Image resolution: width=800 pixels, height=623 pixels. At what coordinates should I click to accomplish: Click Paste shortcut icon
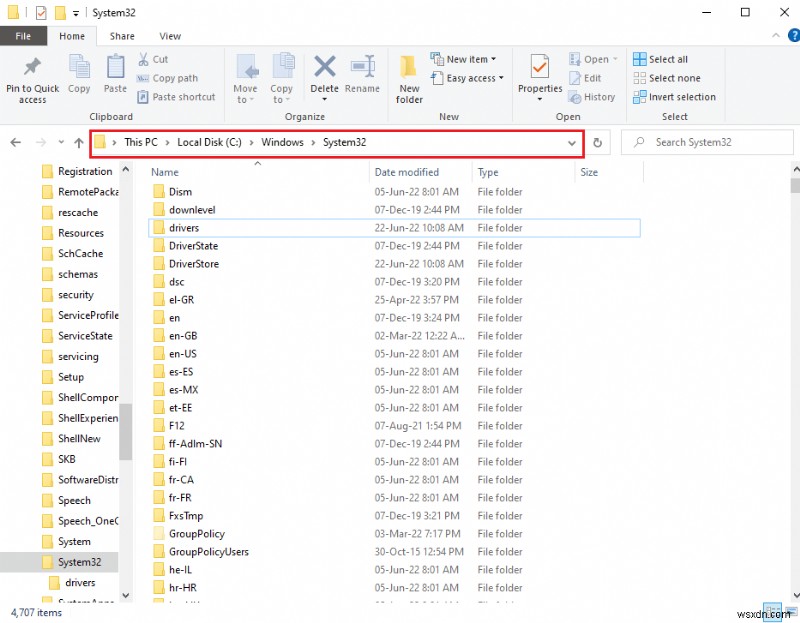click(x=143, y=97)
